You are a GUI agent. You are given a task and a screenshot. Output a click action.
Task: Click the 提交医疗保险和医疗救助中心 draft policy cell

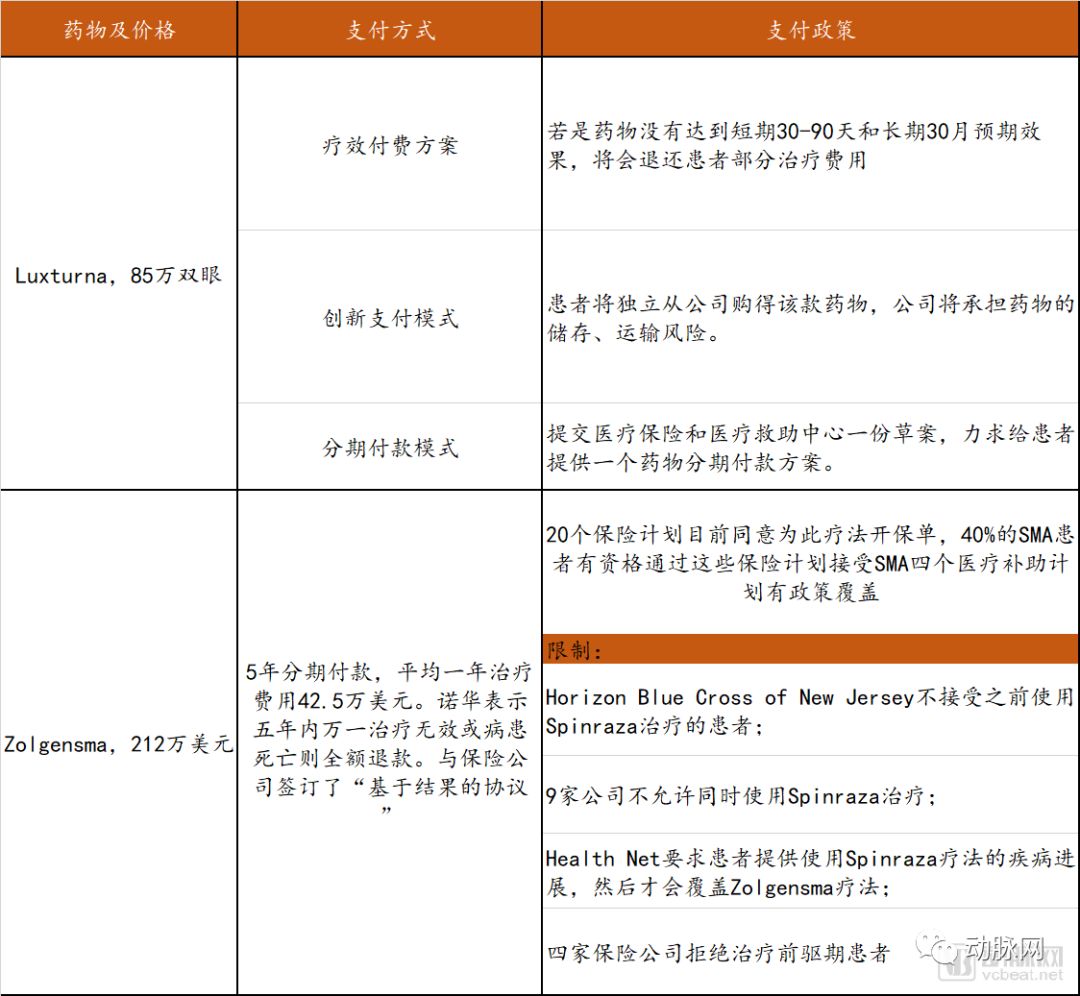point(810,447)
